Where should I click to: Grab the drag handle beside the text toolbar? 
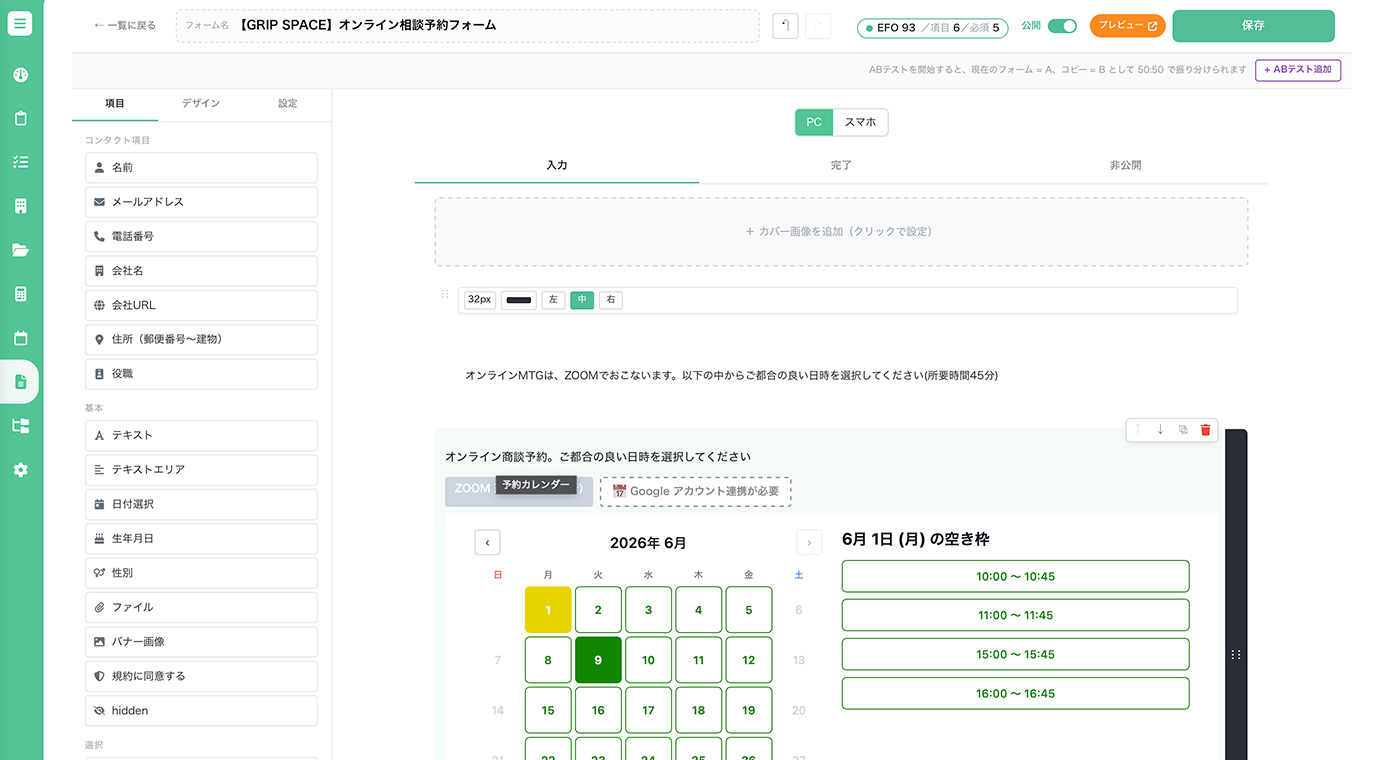pos(445,294)
